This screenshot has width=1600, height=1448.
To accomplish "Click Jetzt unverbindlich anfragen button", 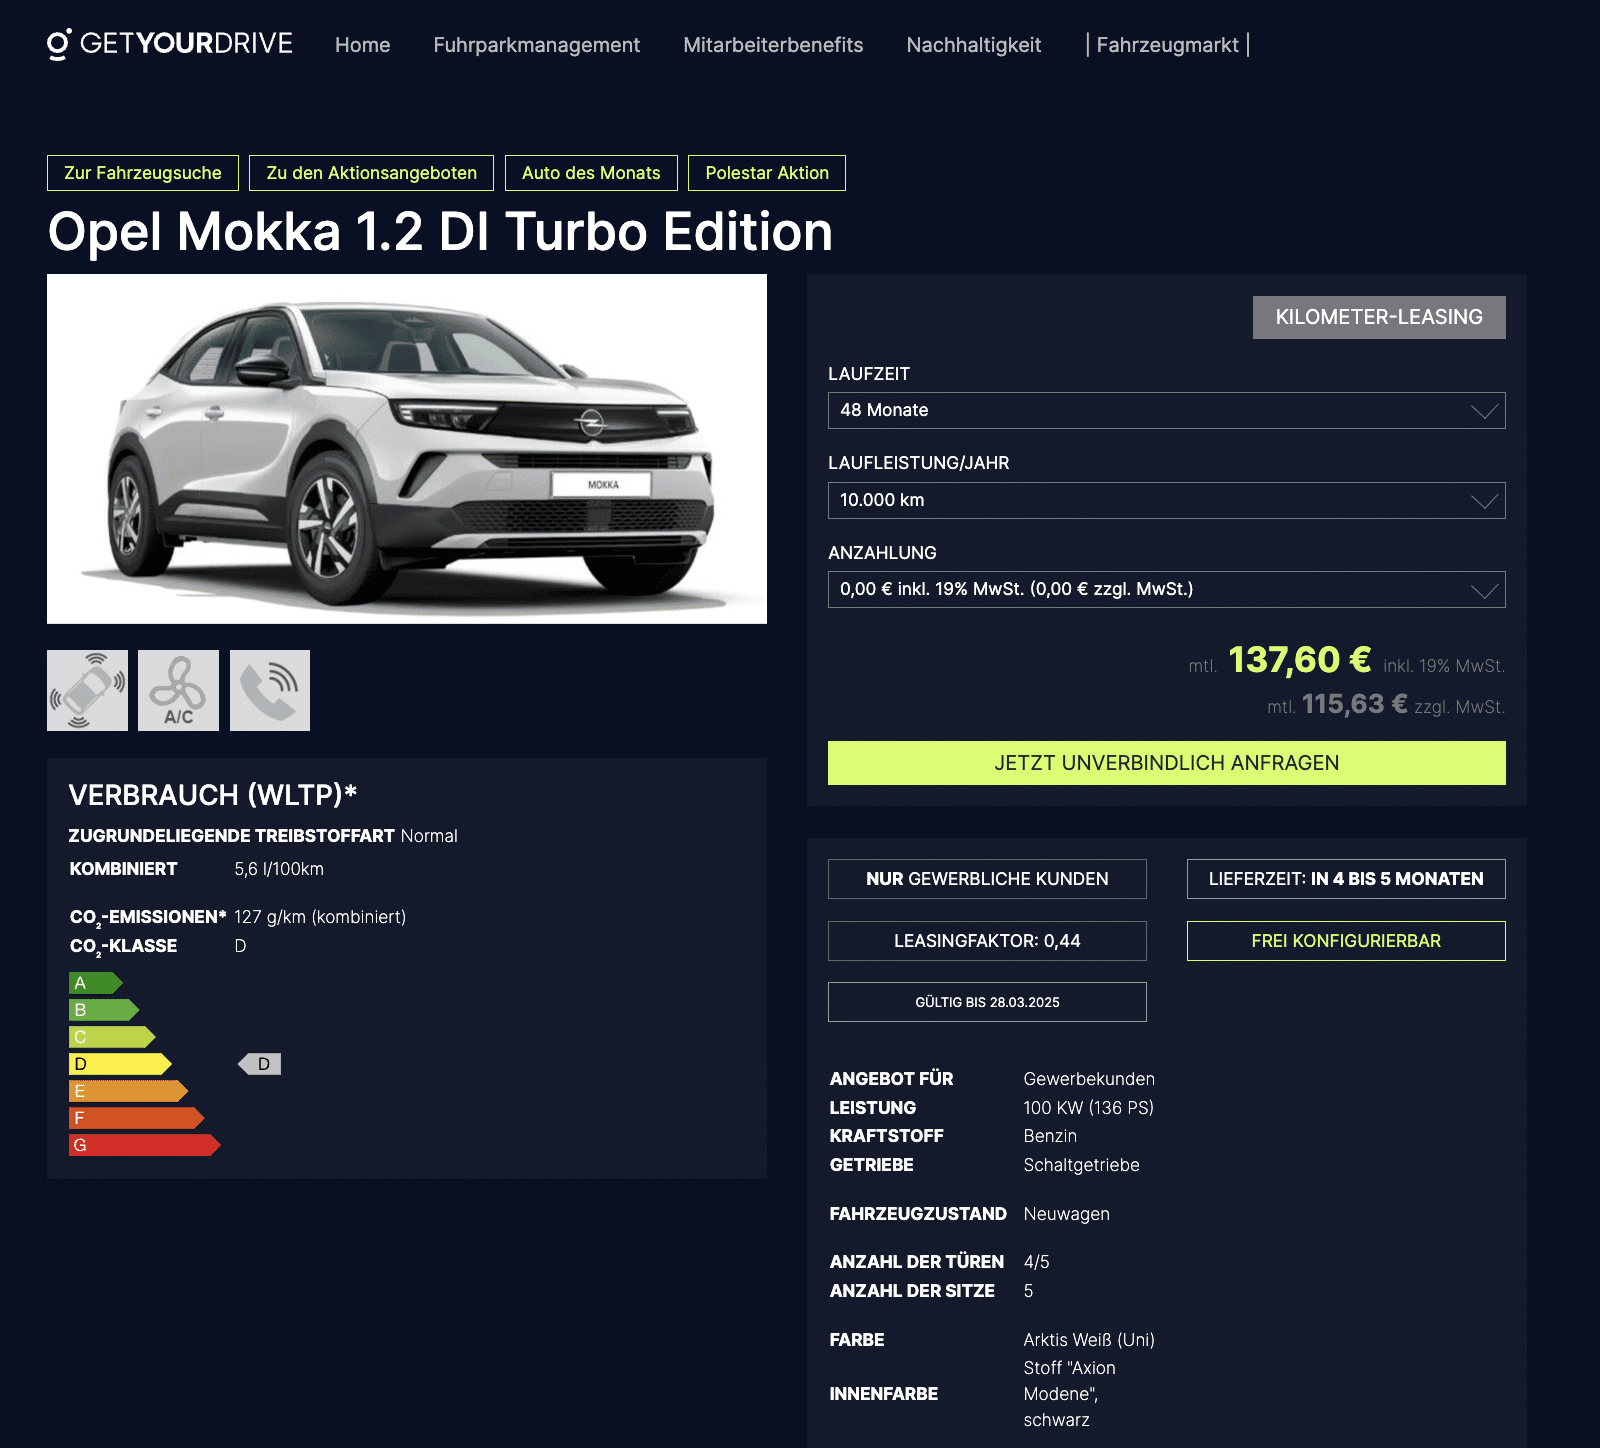I will click(1166, 763).
